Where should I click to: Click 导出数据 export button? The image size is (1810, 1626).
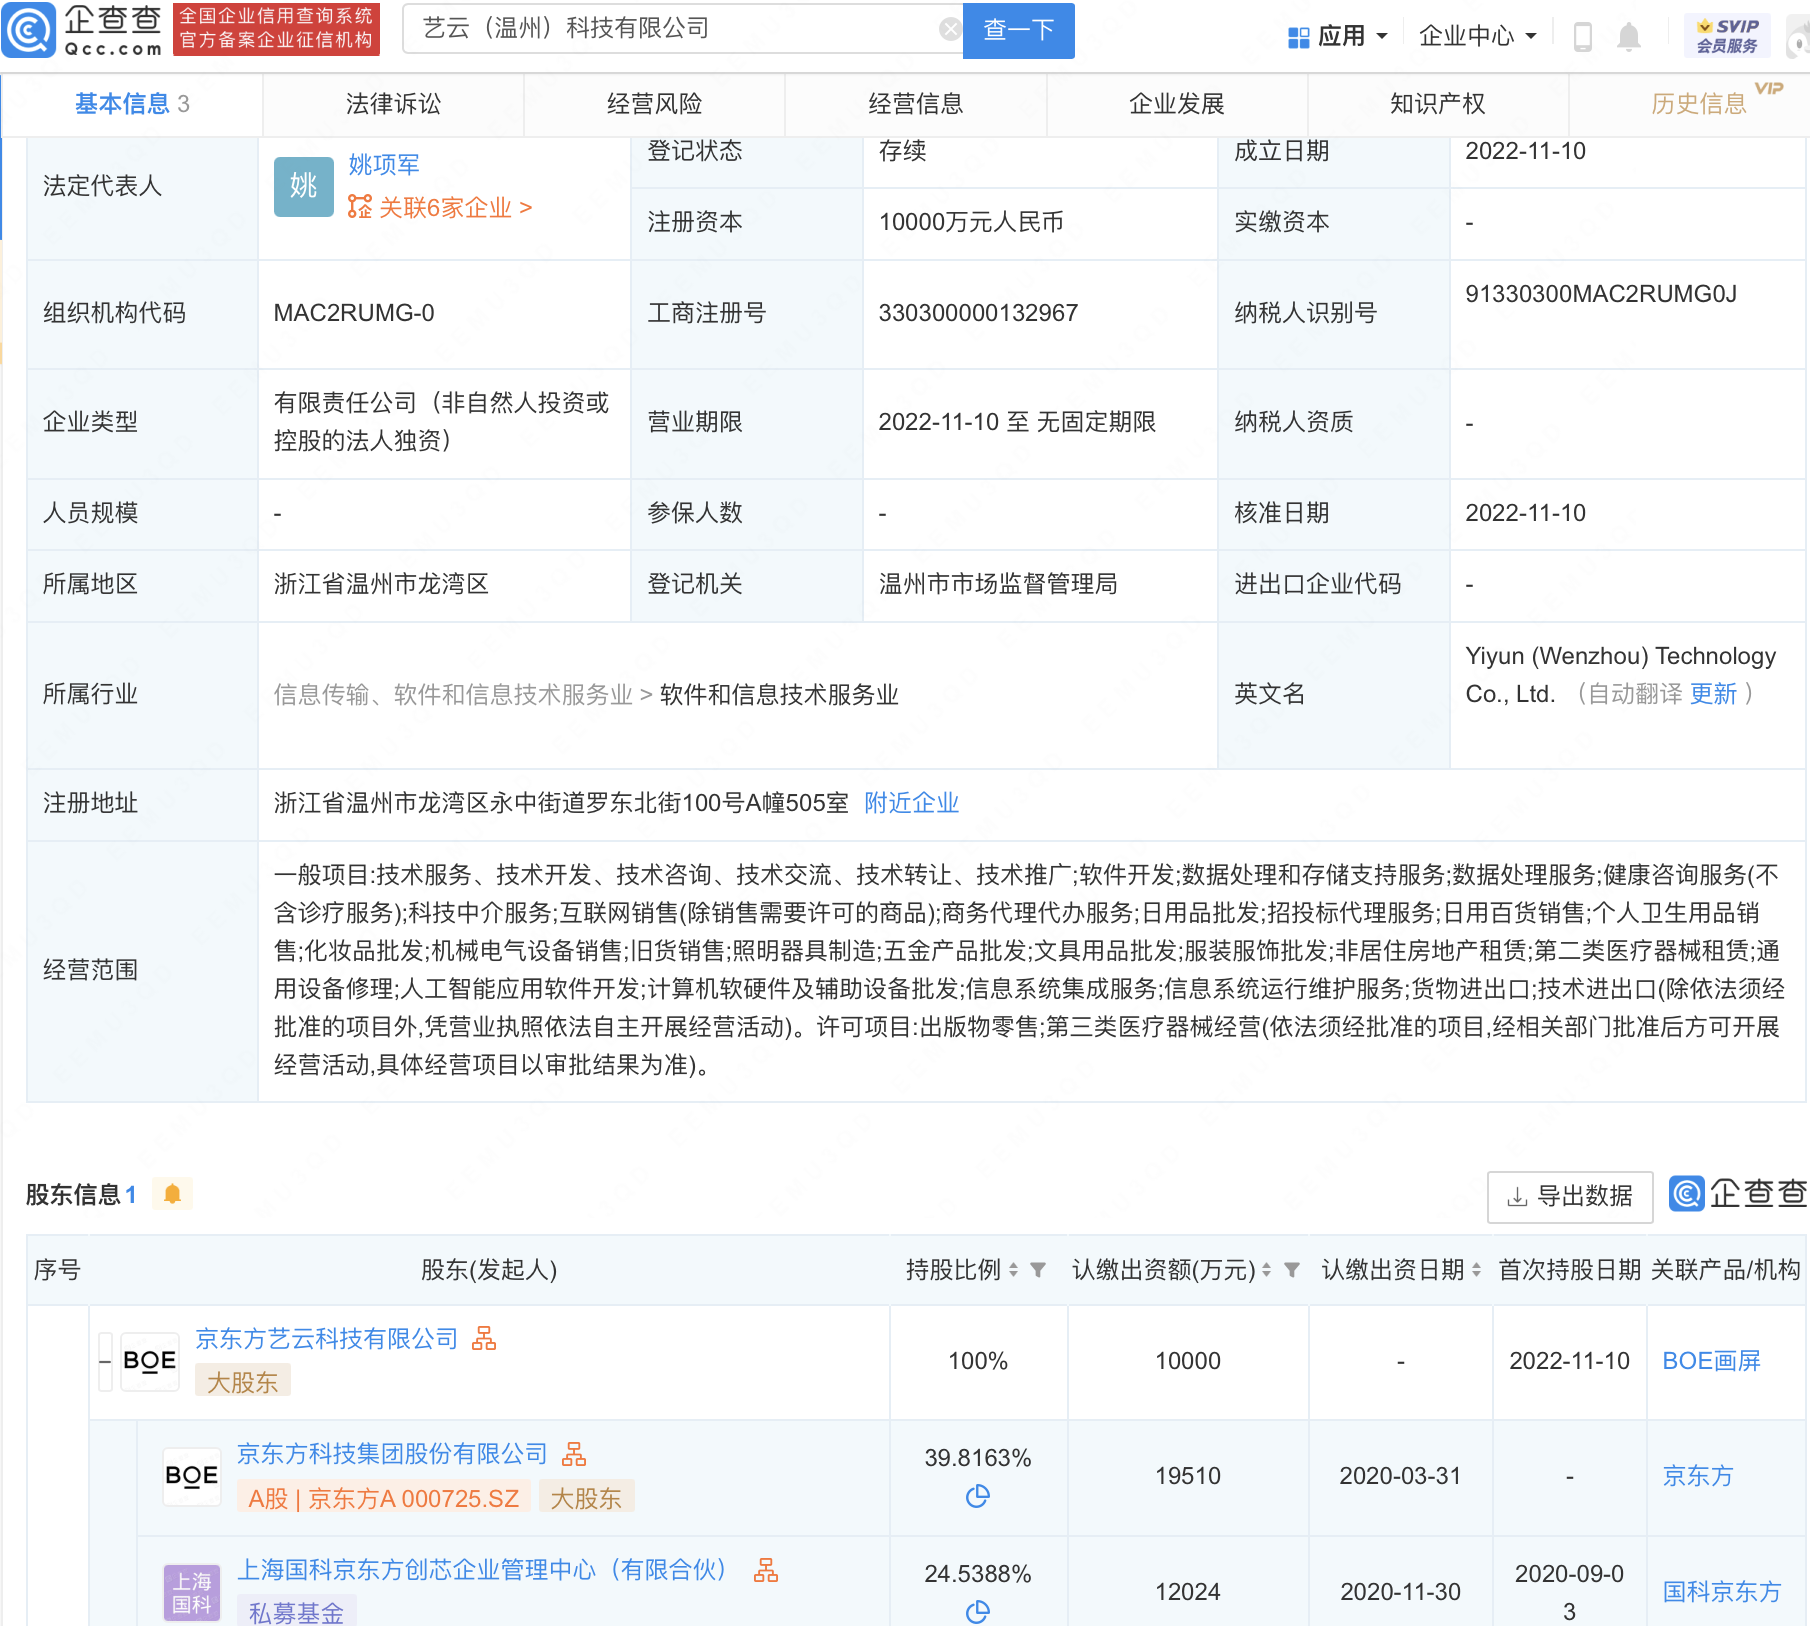(1570, 1196)
